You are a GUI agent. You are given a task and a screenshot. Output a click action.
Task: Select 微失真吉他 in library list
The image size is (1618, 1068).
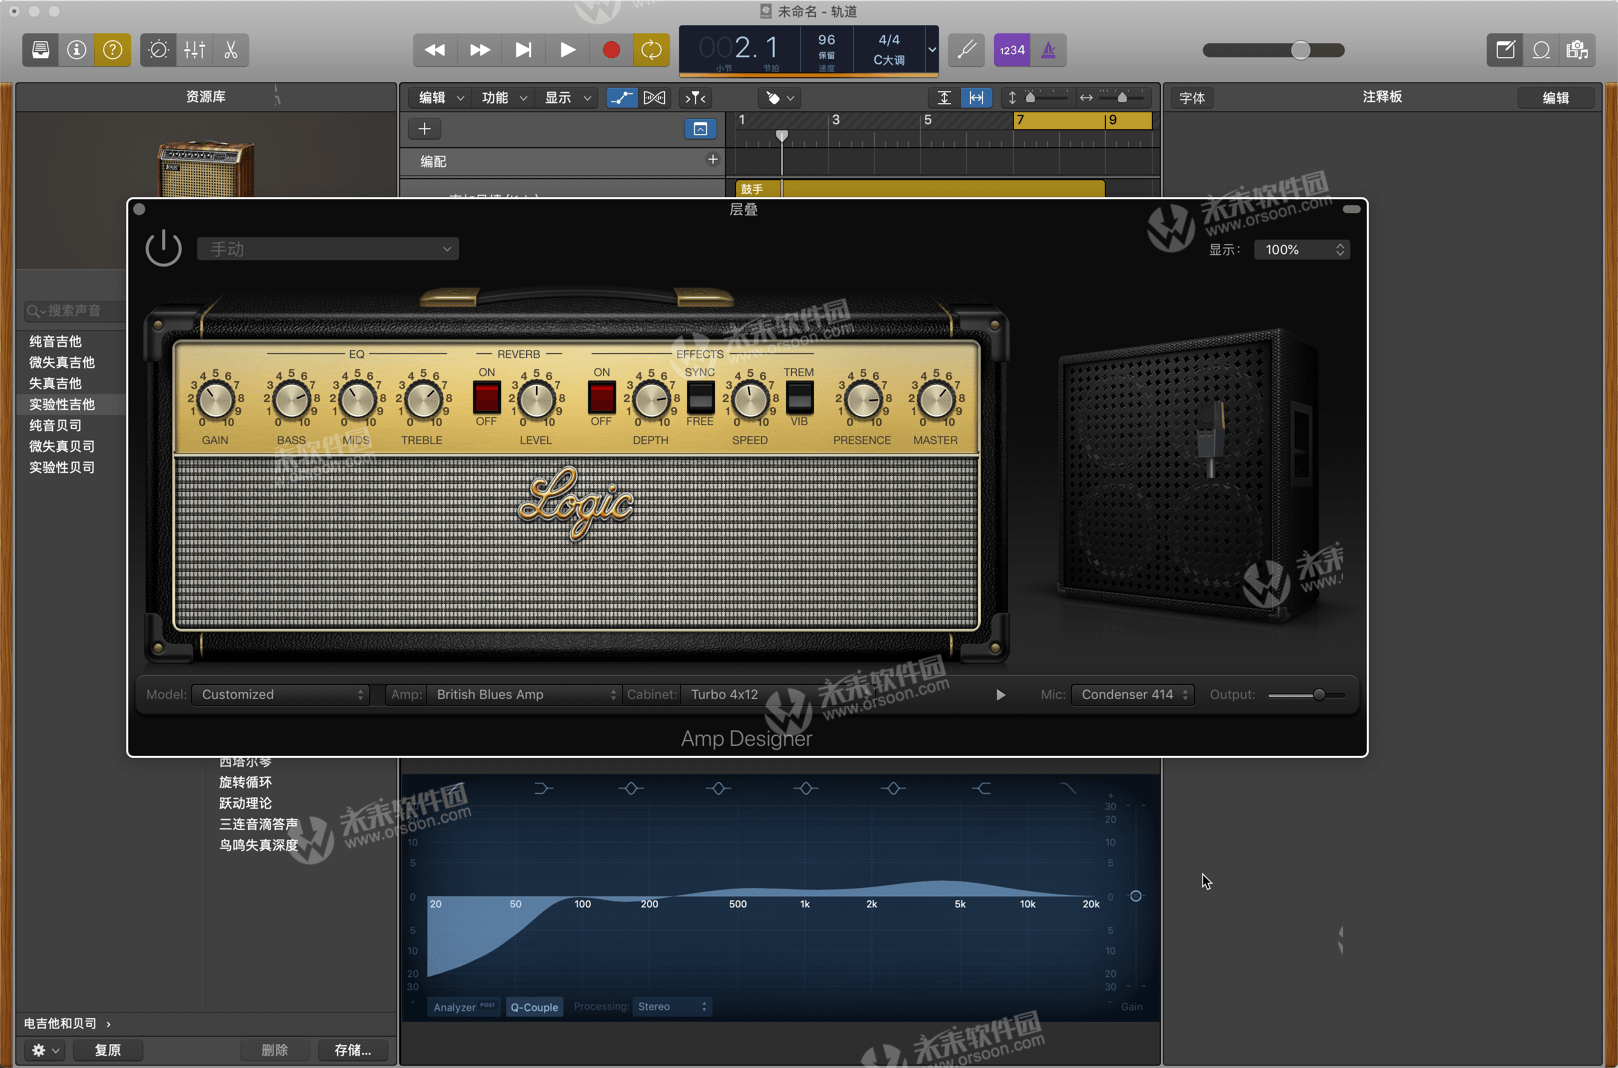(62, 363)
